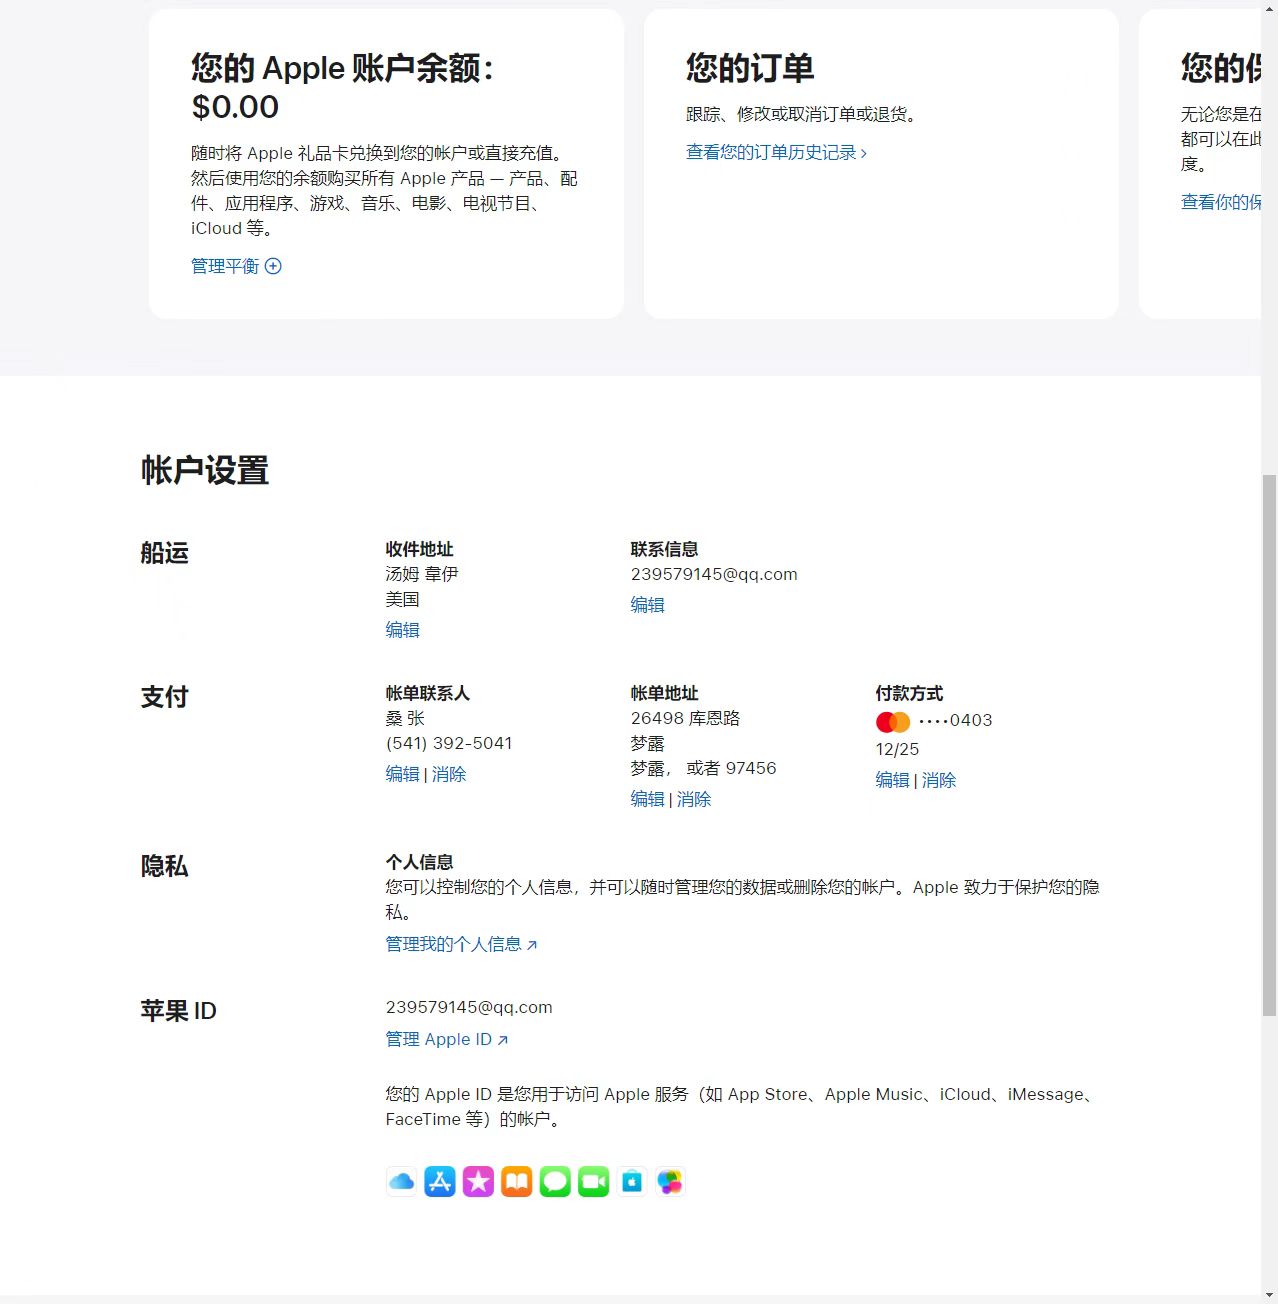The width and height of the screenshot is (1278, 1304).
Task: Remove the billing contact via 消除
Action: click(x=449, y=774)
